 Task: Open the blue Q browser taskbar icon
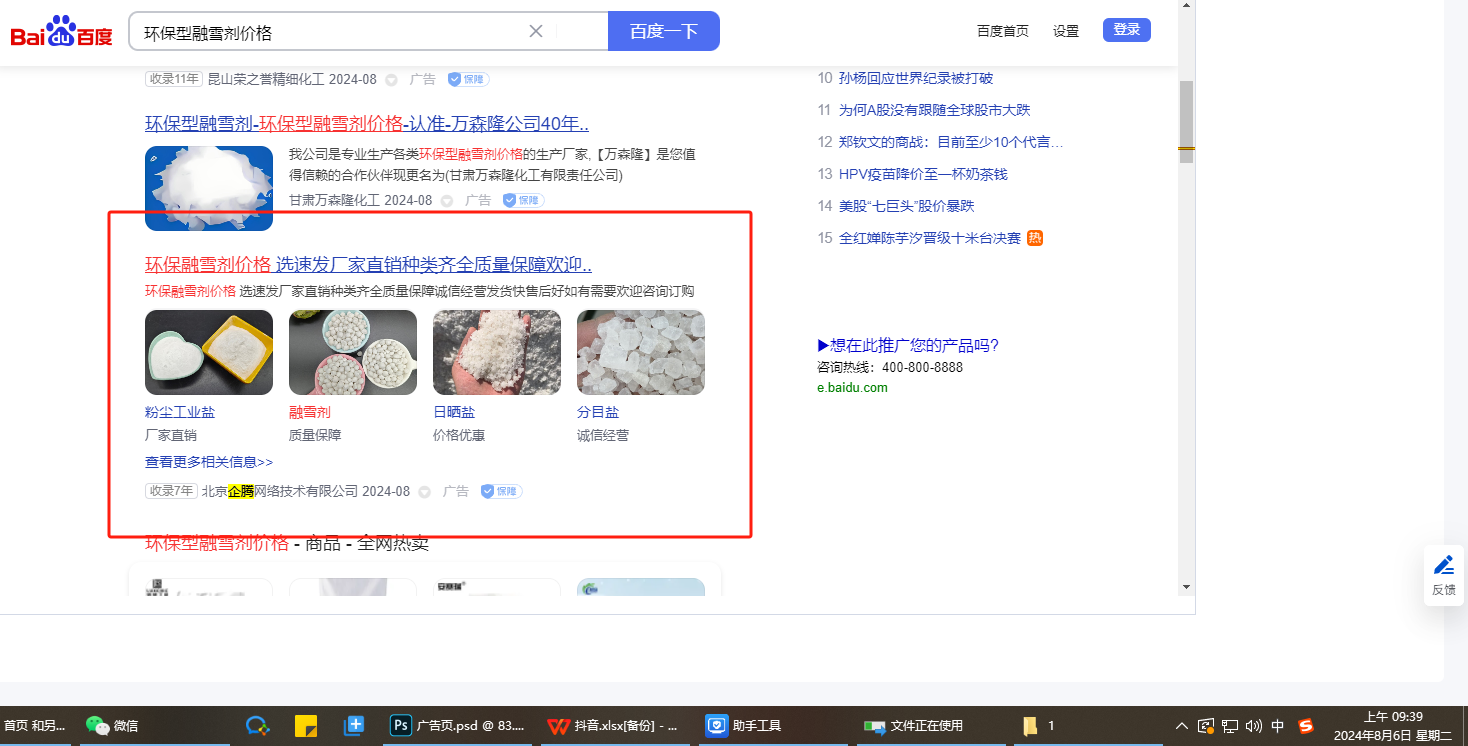pos(258,726)
